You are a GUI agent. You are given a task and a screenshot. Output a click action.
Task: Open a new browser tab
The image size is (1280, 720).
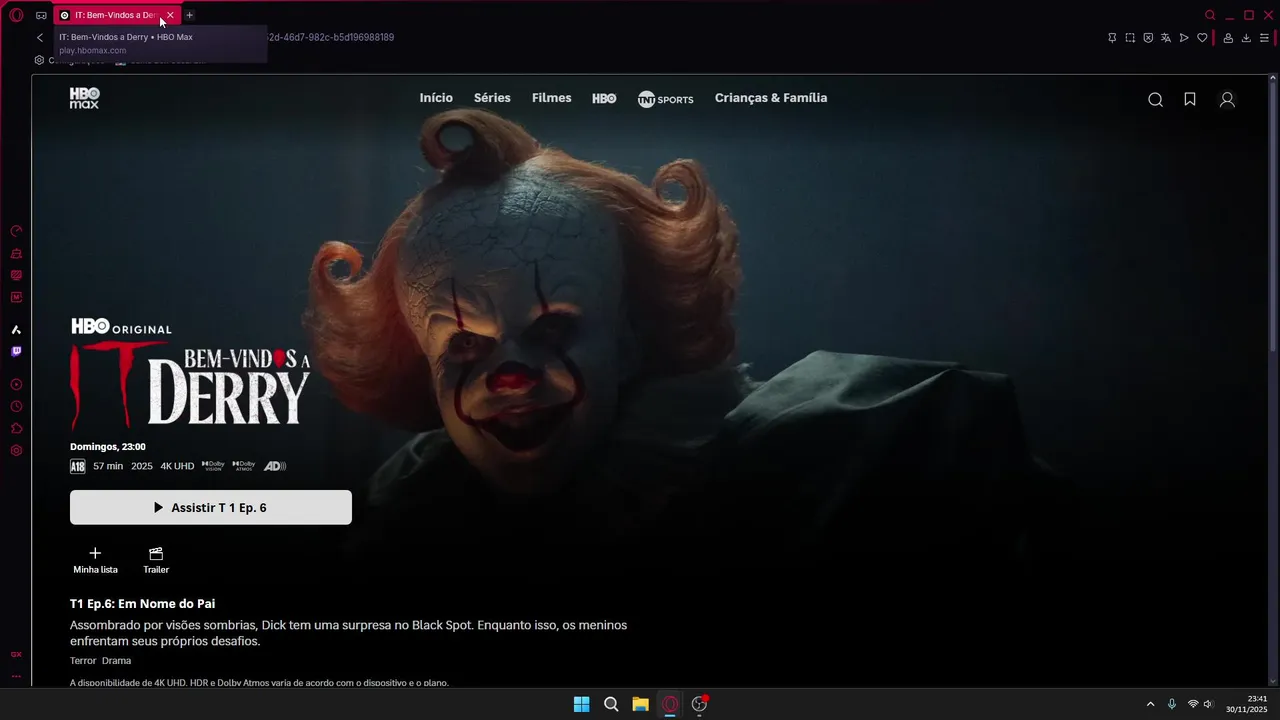point(189,15)
